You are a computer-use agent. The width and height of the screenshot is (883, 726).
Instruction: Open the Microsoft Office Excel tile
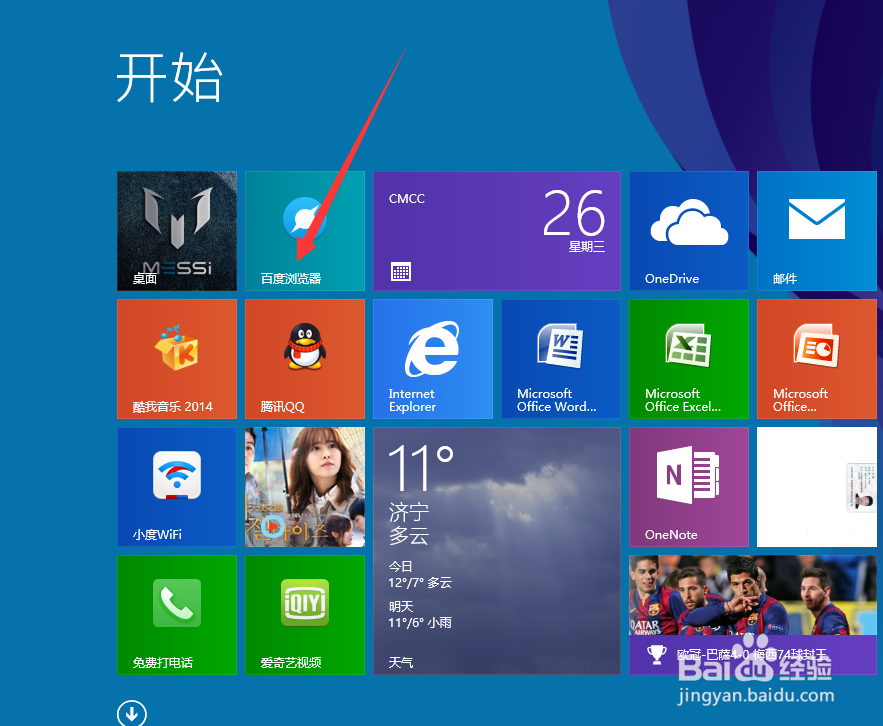pyautogui.click(x=689, y=359)
